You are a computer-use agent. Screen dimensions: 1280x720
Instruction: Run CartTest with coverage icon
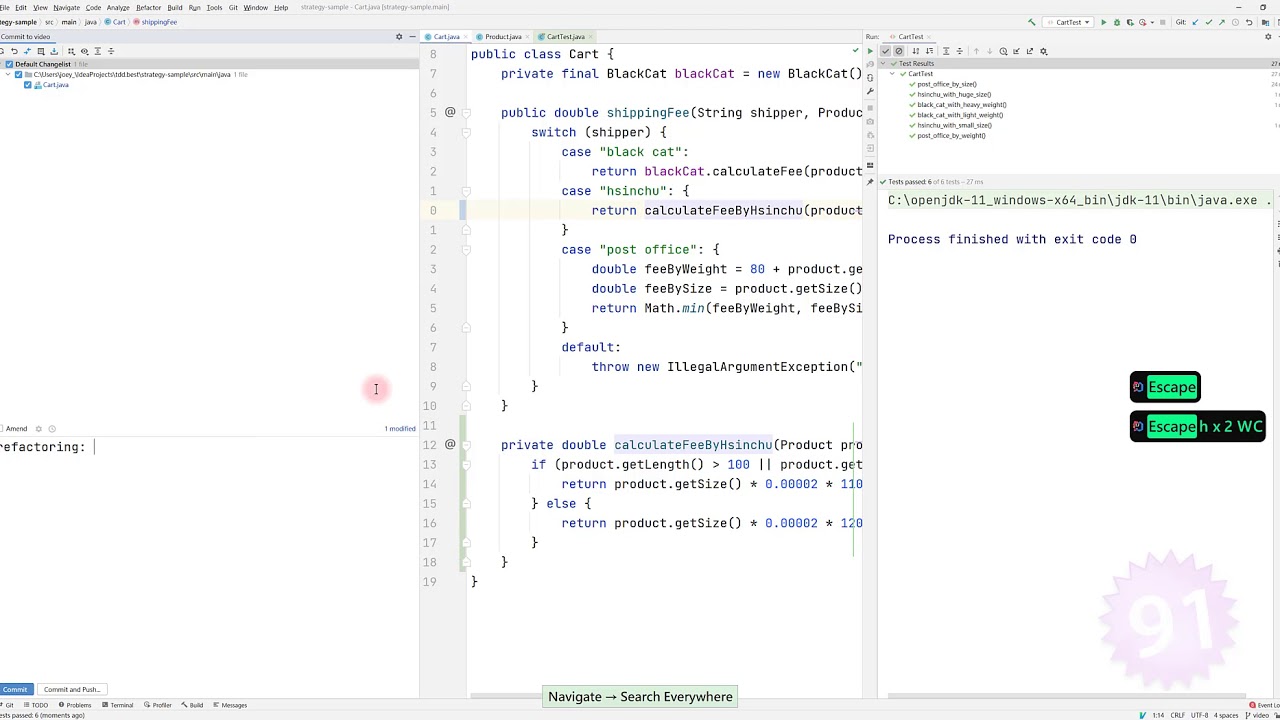[1130, 22]
